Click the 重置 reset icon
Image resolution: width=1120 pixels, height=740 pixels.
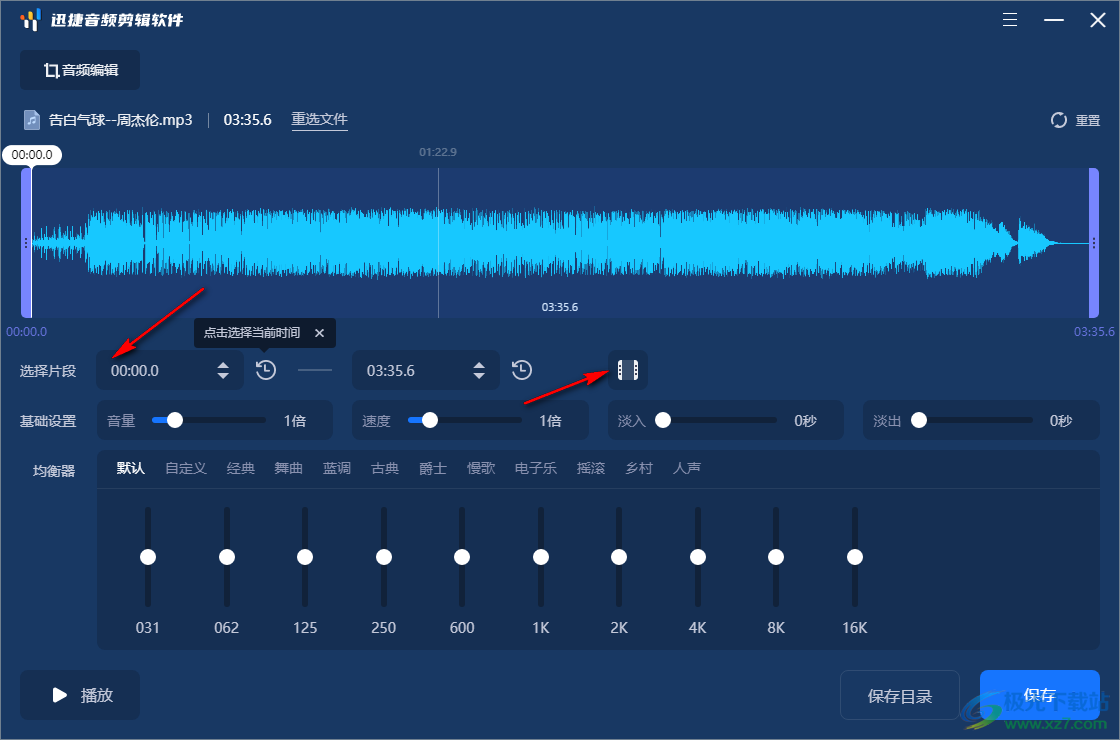tap(1059, 120)
